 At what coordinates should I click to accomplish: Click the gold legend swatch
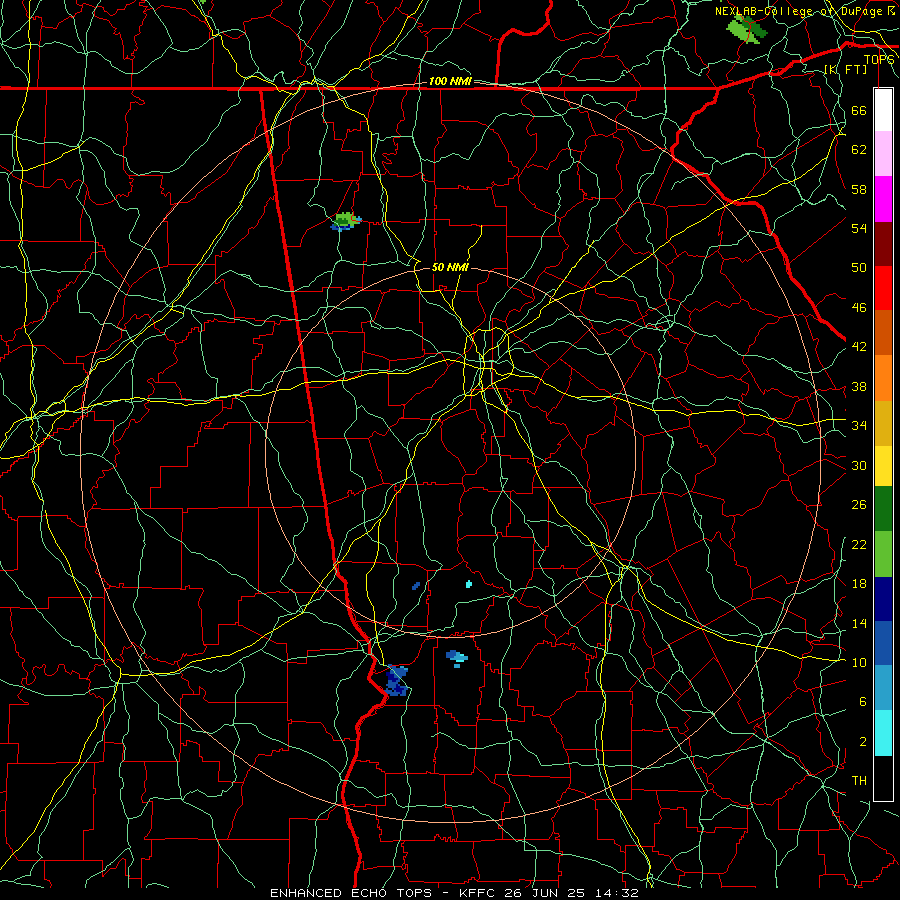tap(883, 423)
